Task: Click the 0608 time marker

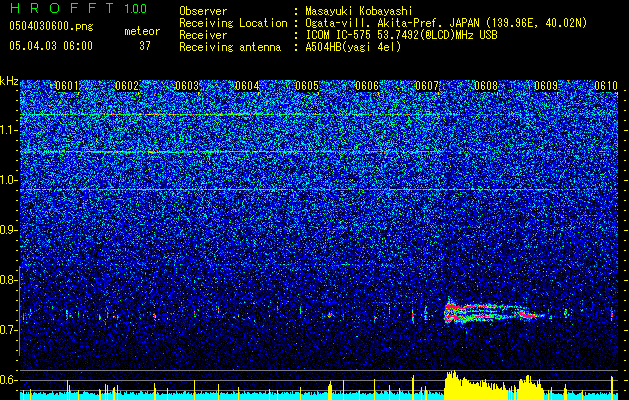Action: tap(486, 86)
